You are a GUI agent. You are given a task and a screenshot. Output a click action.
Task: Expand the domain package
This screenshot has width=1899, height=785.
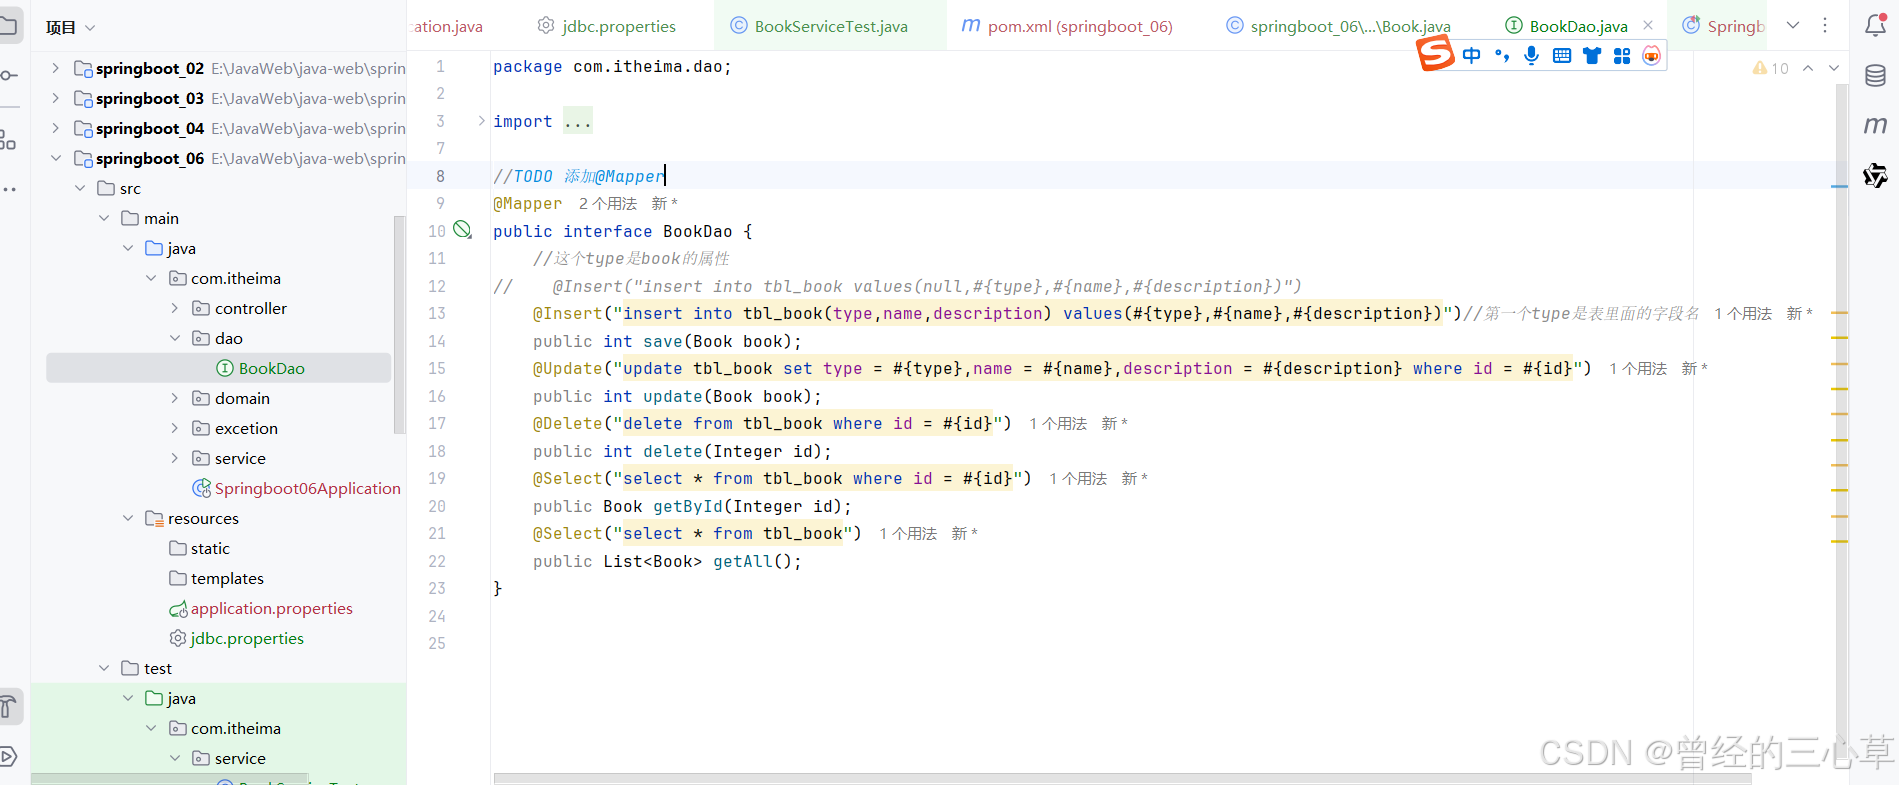pyautogui.click(x=175, y=398)
